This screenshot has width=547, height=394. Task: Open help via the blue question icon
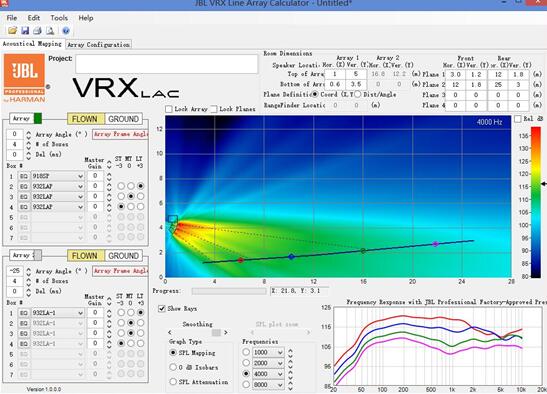66,31
